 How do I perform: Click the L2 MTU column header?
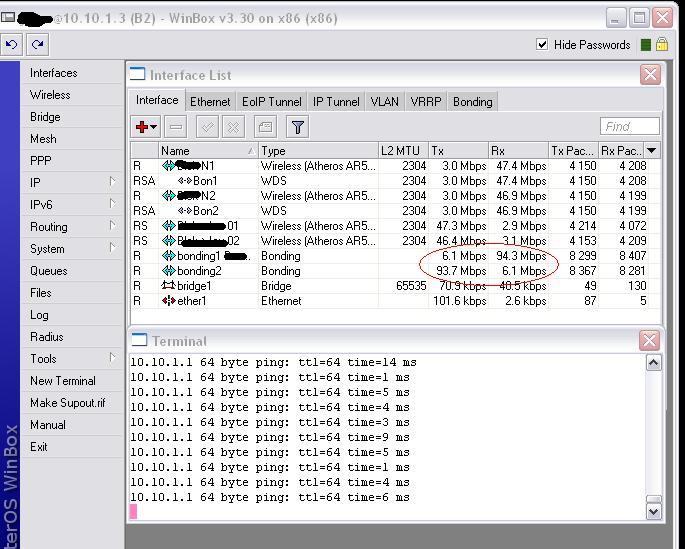[403, 151]
